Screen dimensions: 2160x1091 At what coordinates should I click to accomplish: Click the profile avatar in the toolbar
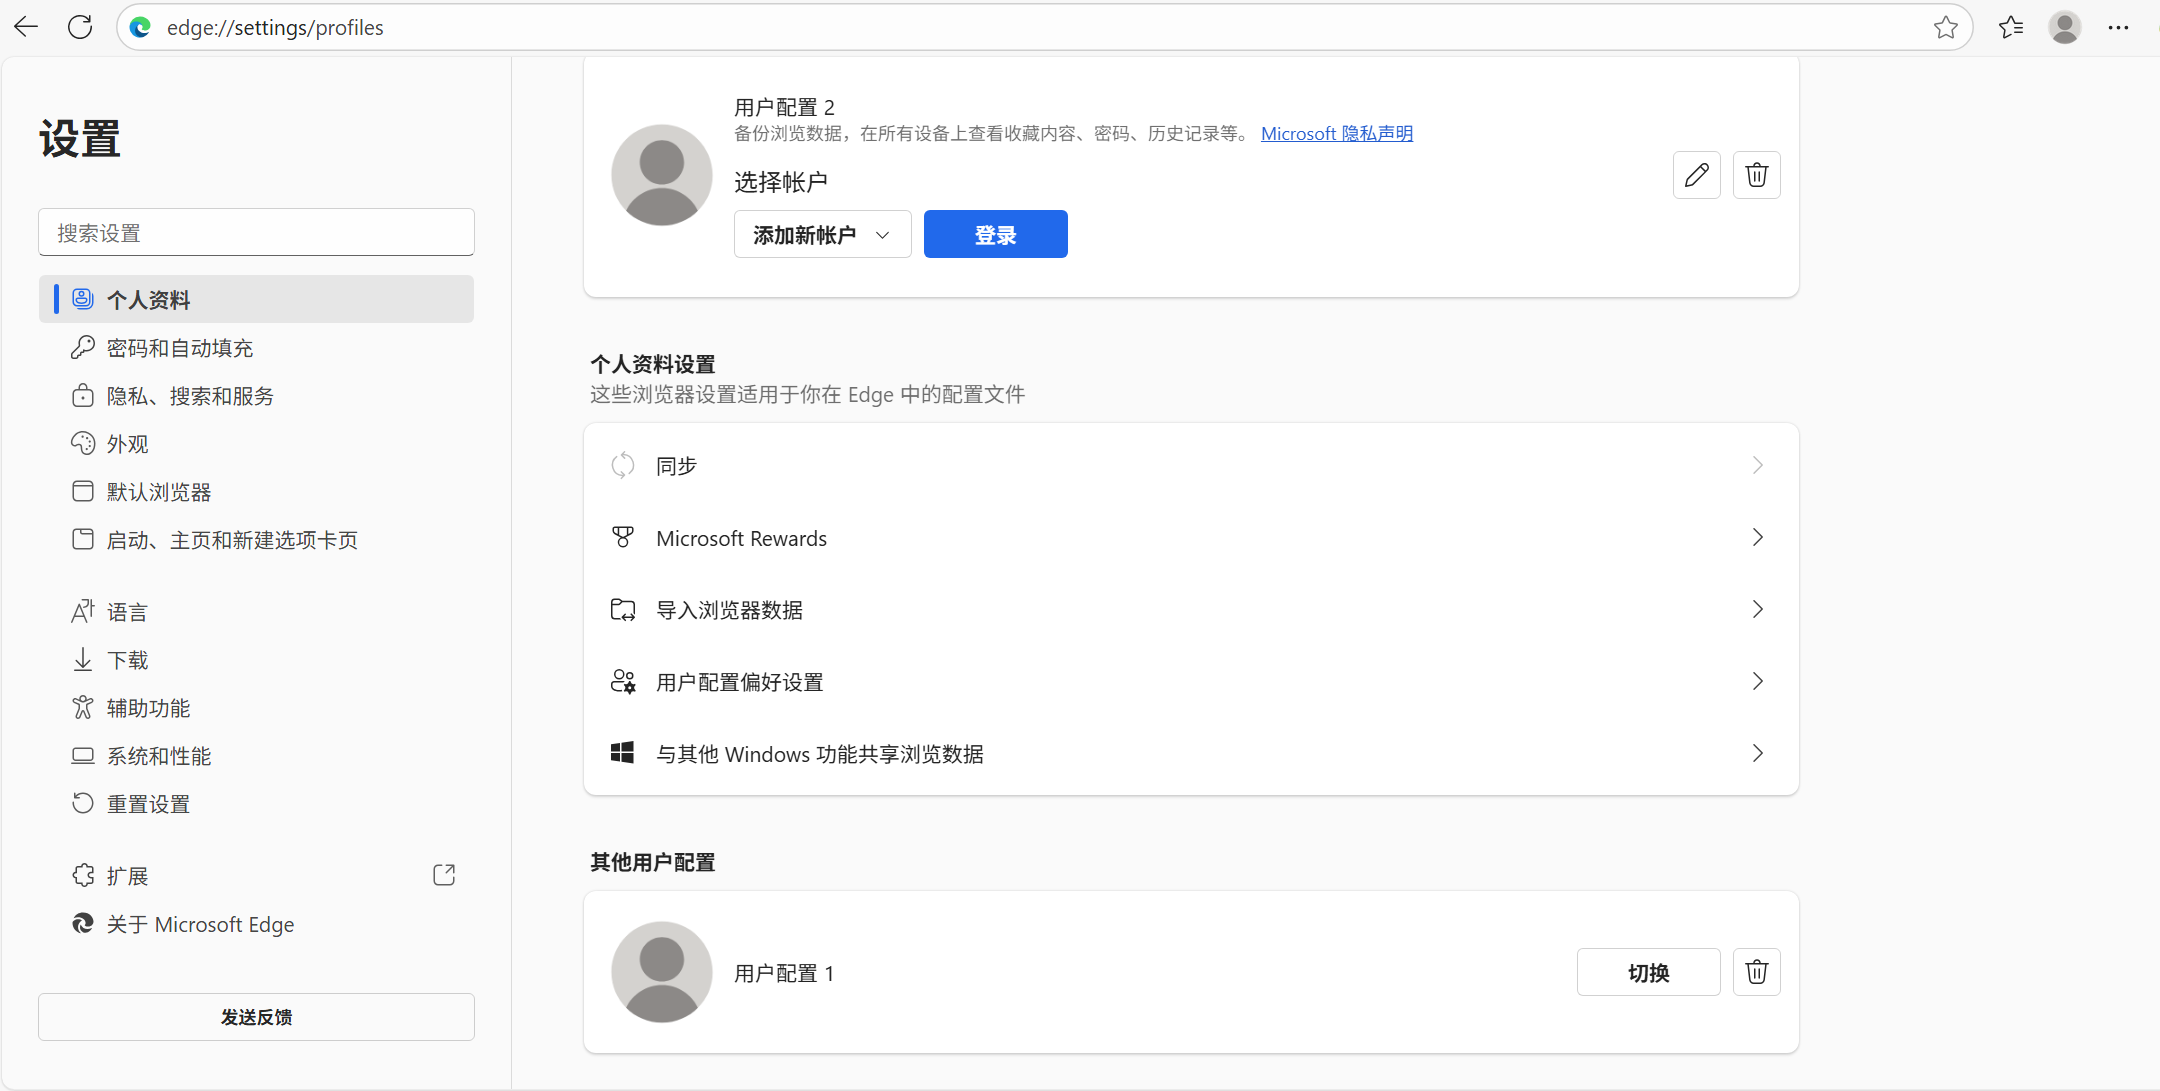[2064, 28]
